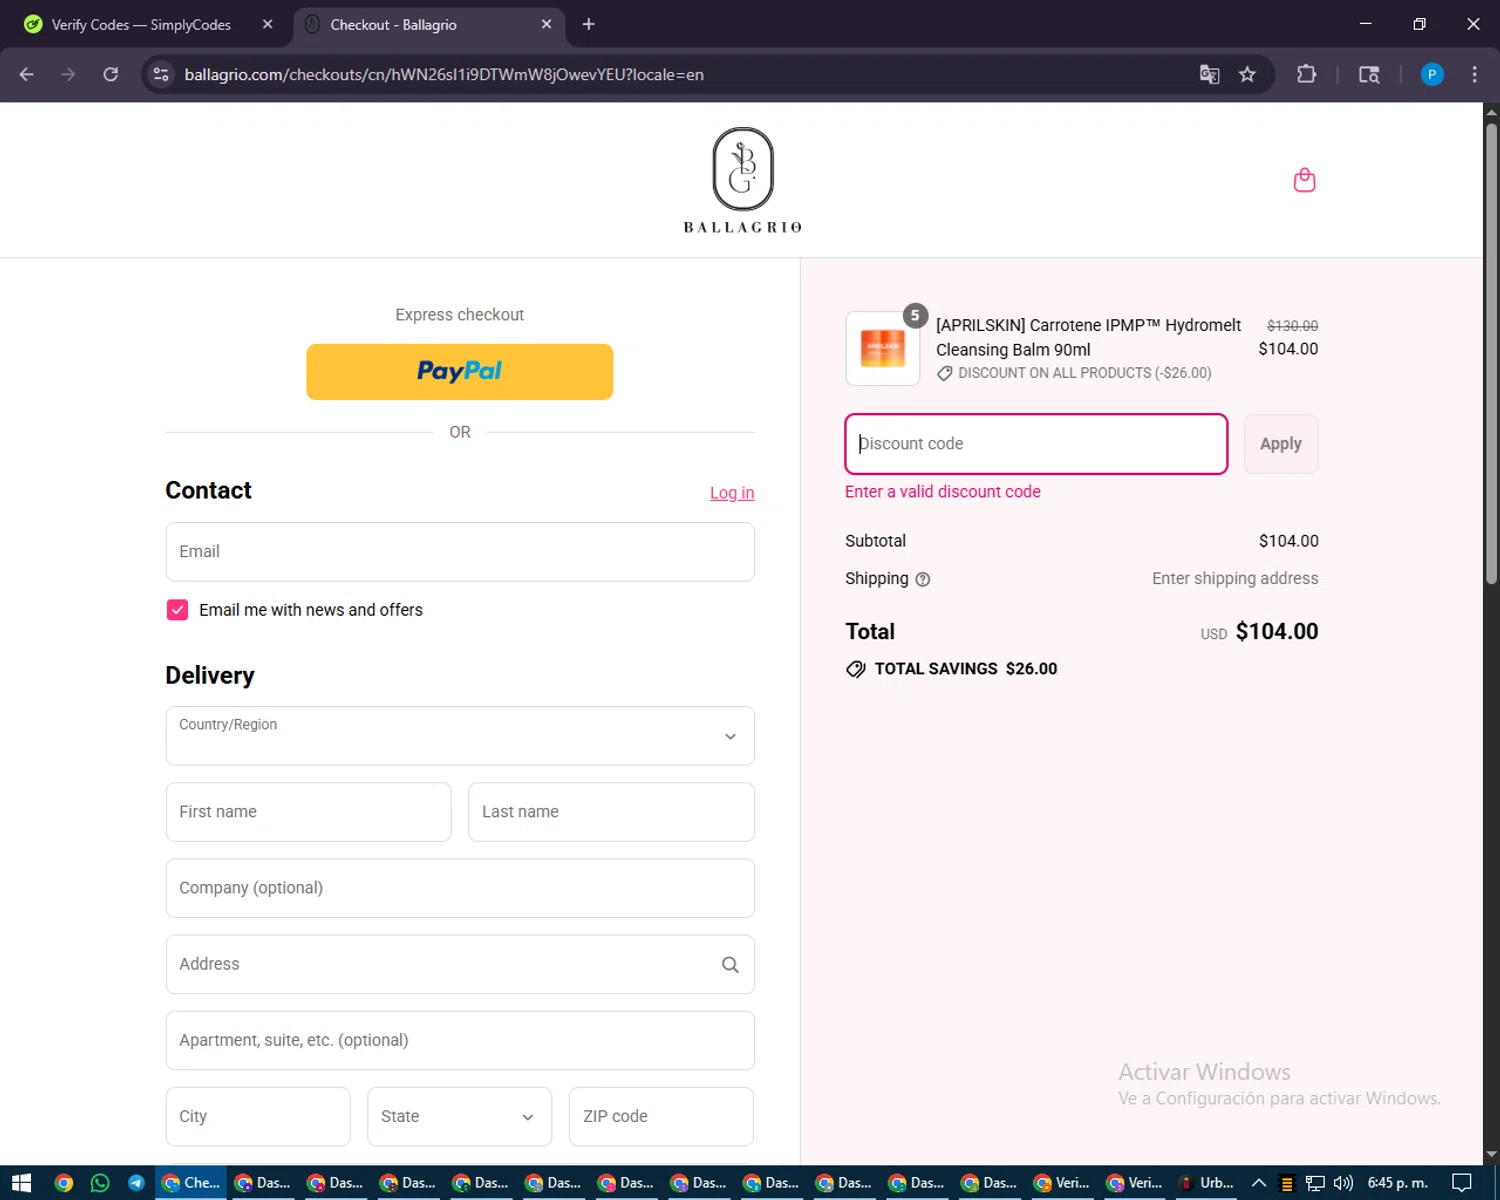
Task: Click the browser address bar URL
Action: 444,74
